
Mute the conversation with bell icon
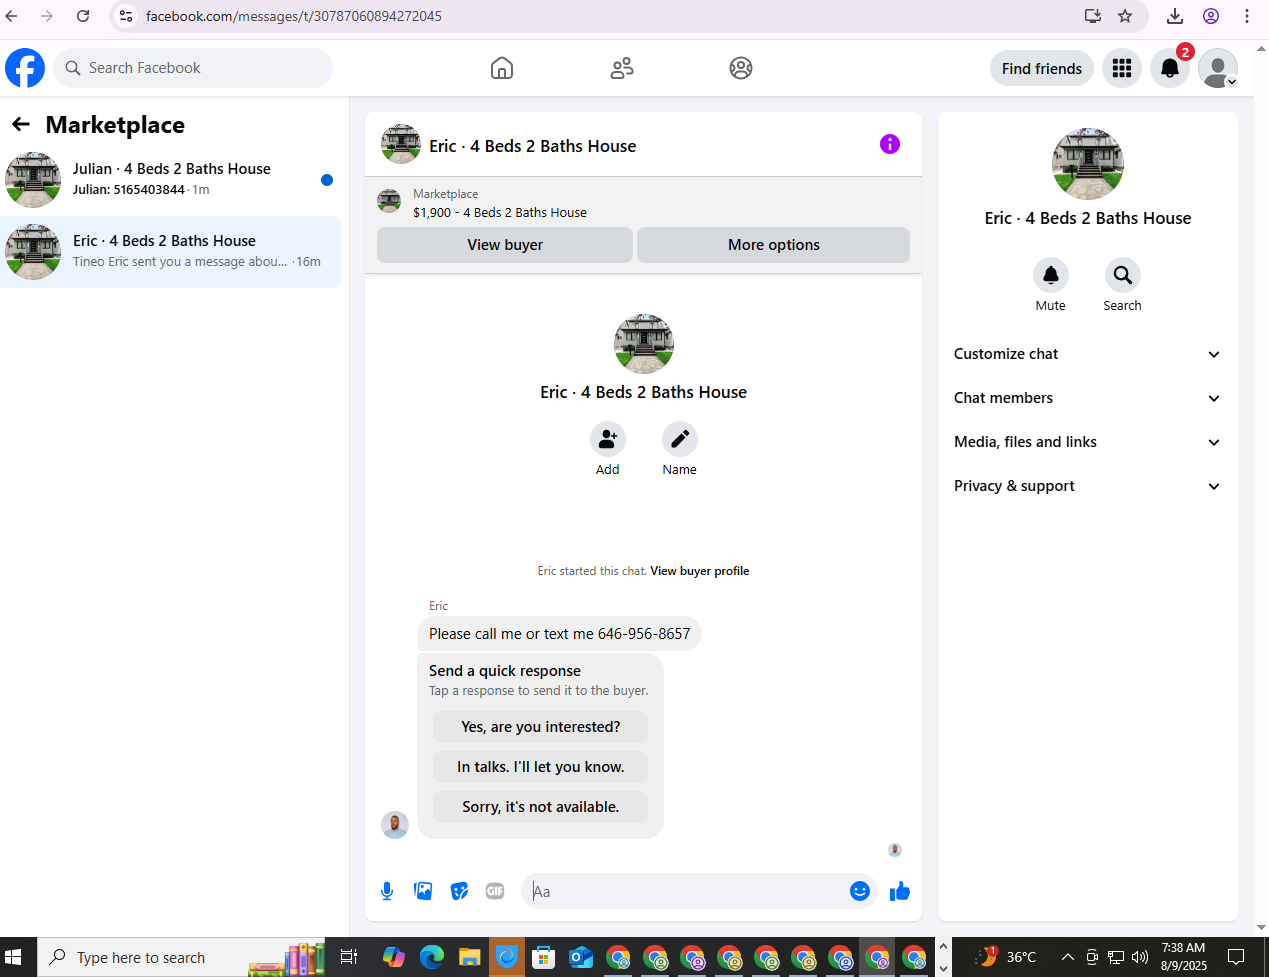coord(1051,275)
